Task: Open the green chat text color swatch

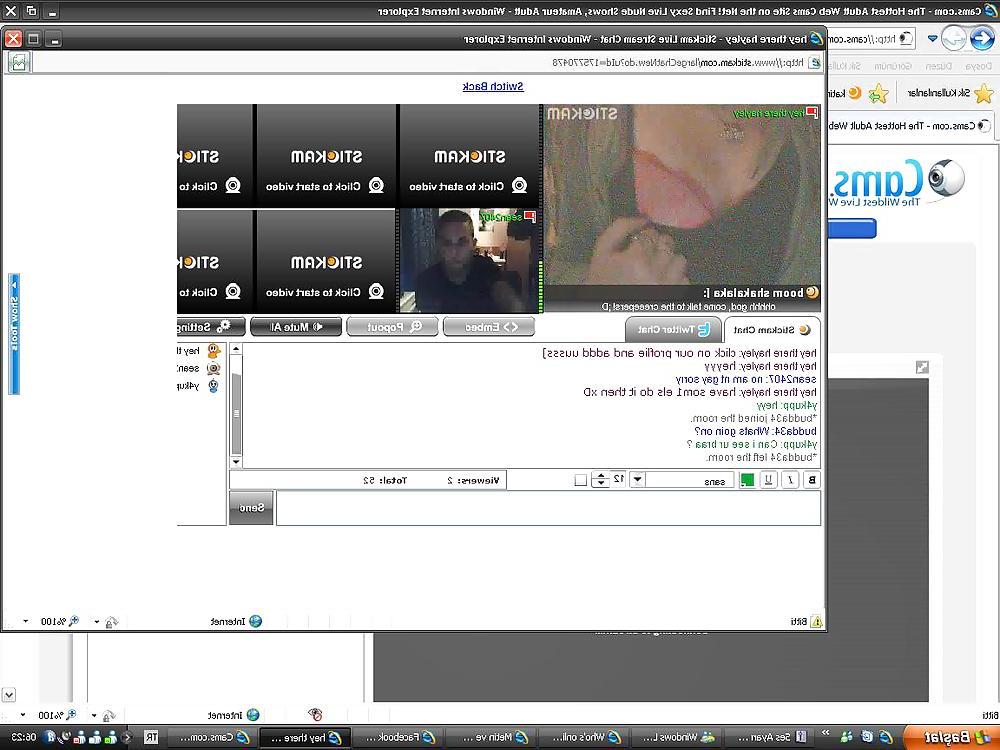Action: click(x=747, y=480)
